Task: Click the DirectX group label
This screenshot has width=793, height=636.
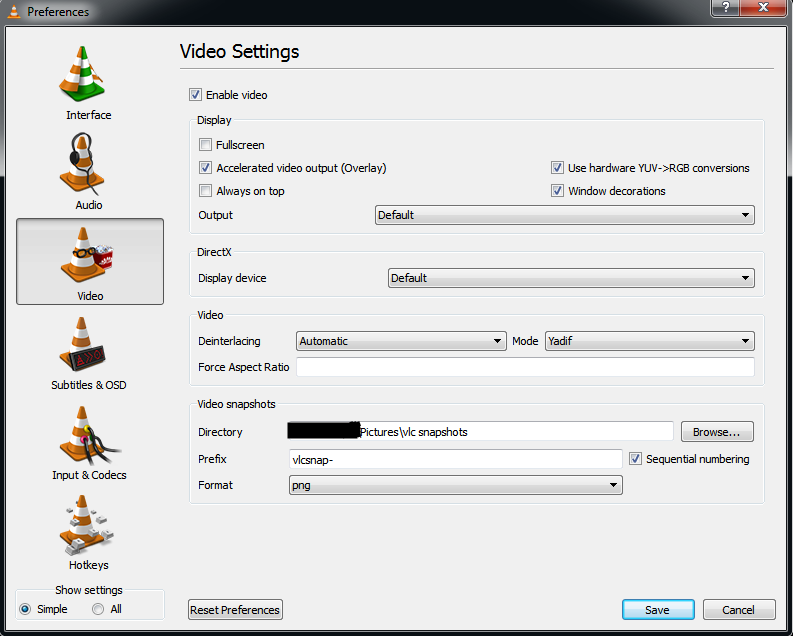Action: click(x=214, y=252)
